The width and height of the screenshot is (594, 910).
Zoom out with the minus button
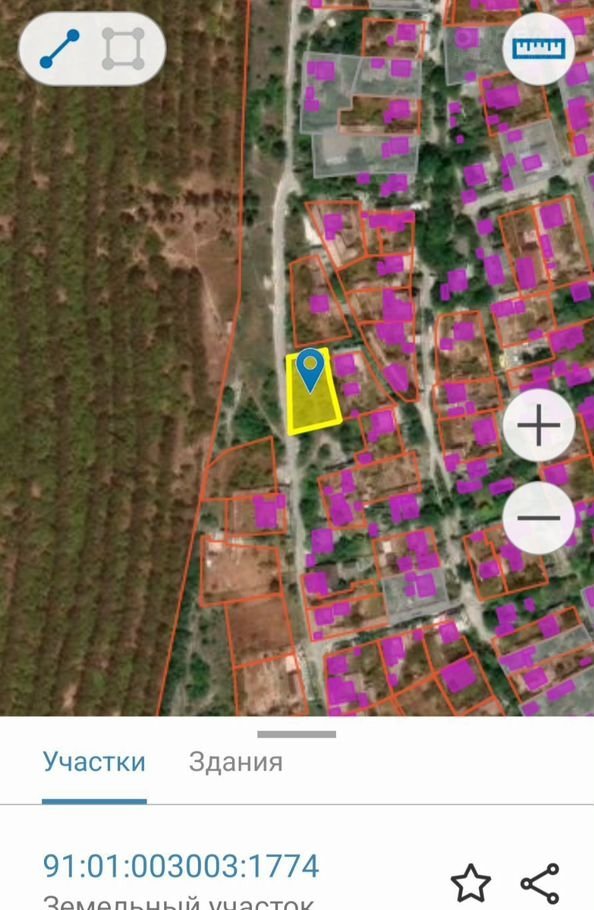538,517
